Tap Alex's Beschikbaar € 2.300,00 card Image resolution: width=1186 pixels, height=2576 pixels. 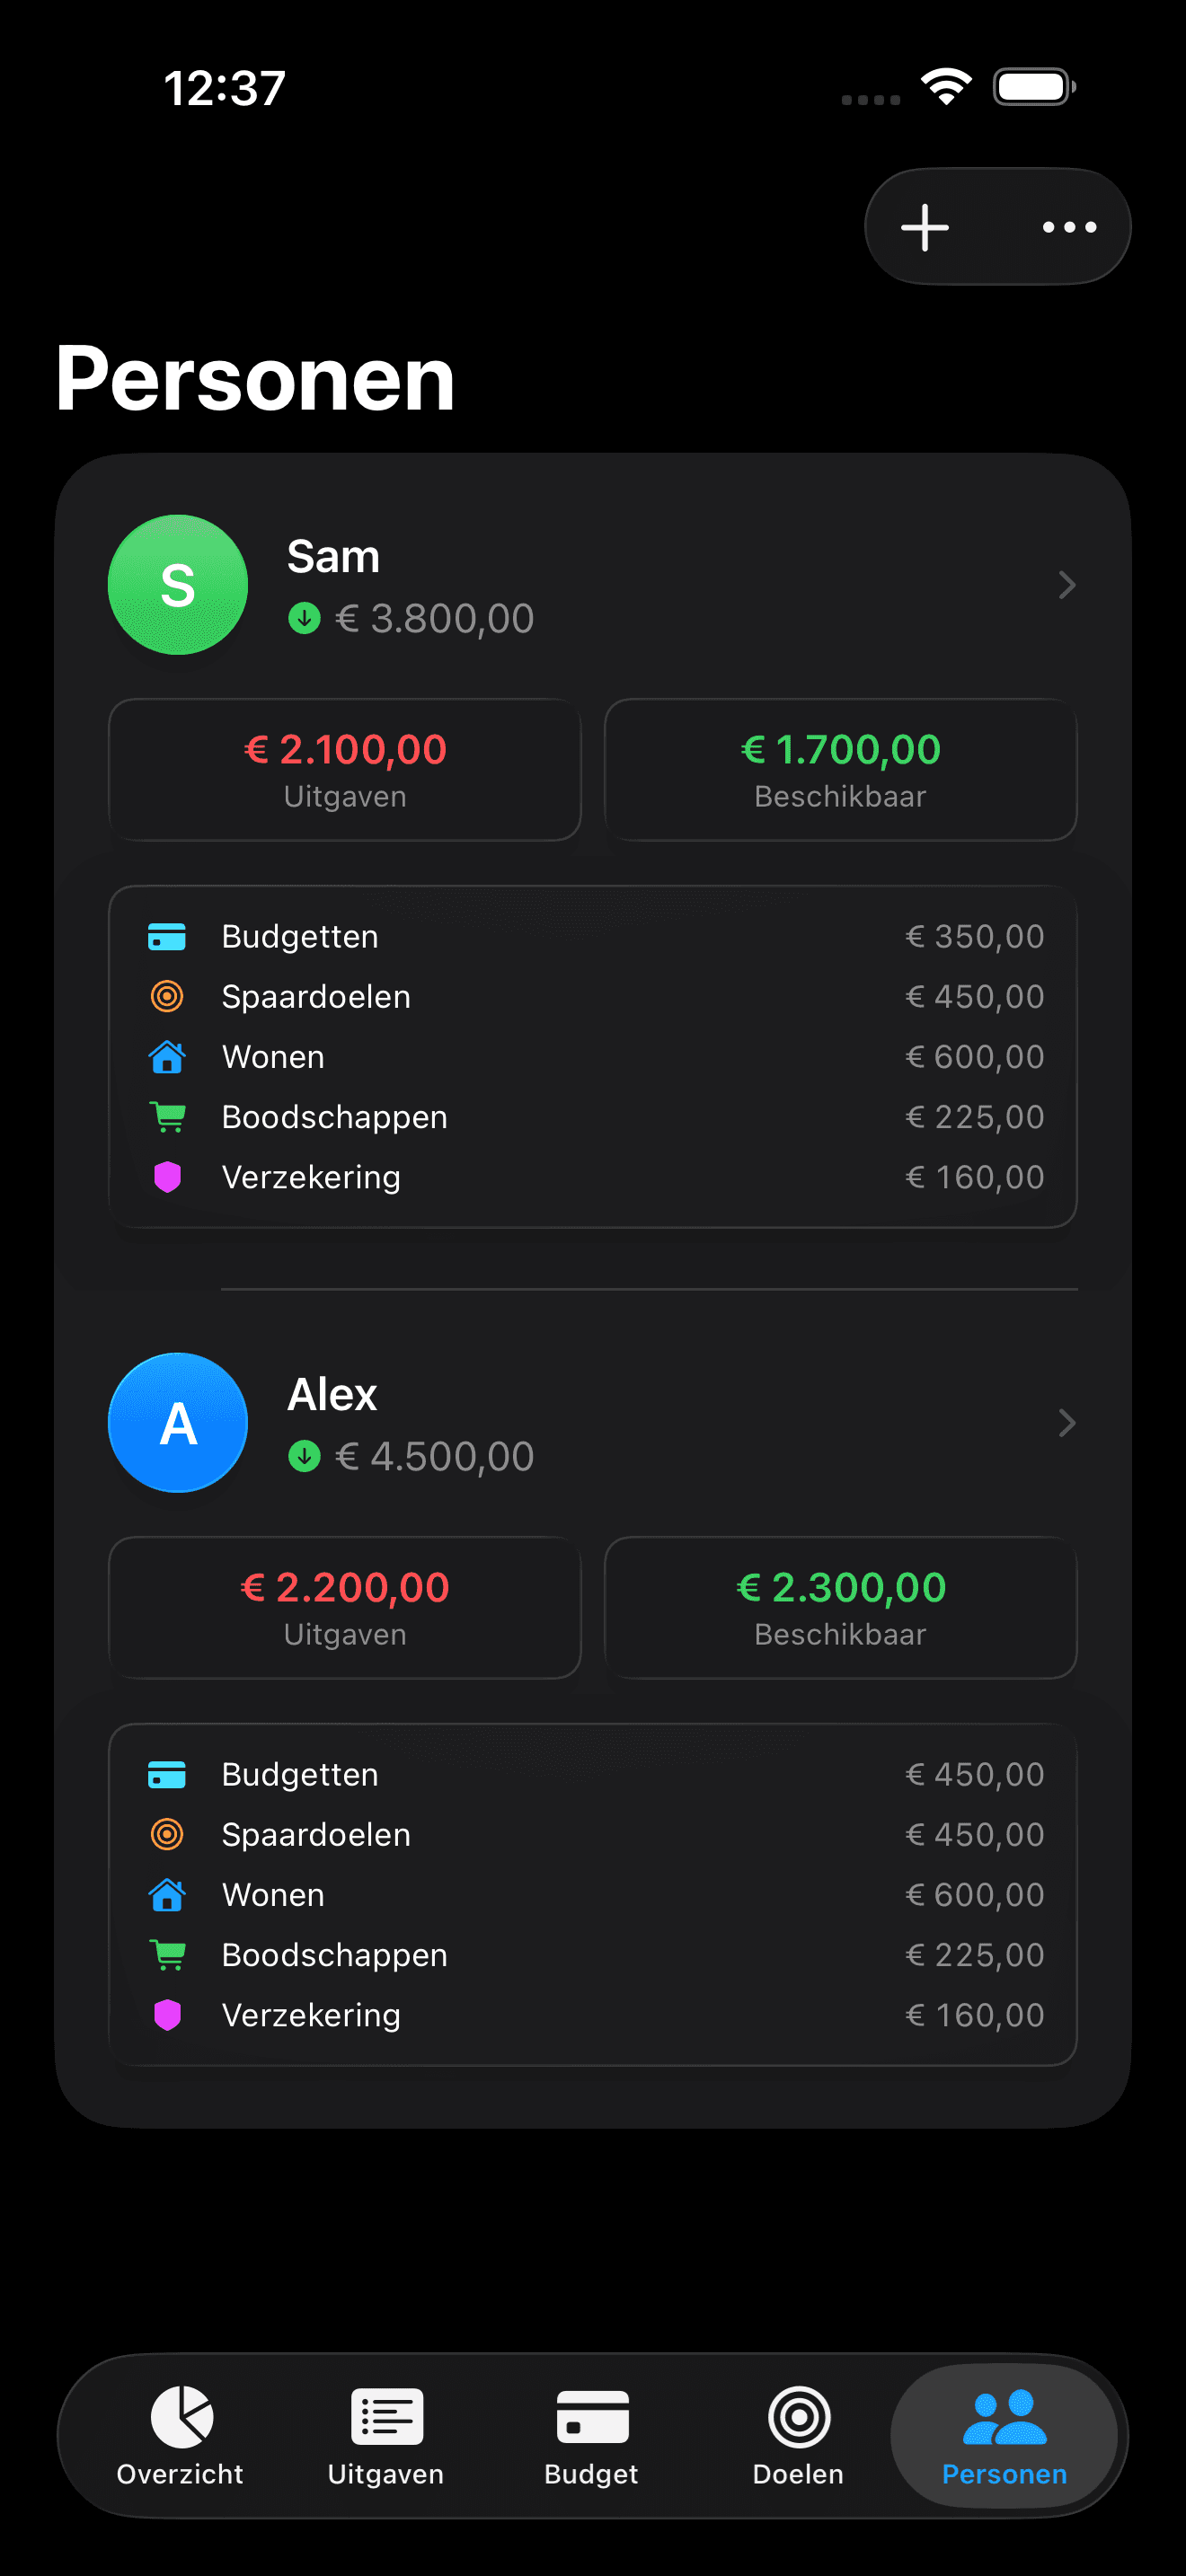[x=840, y=1608]
